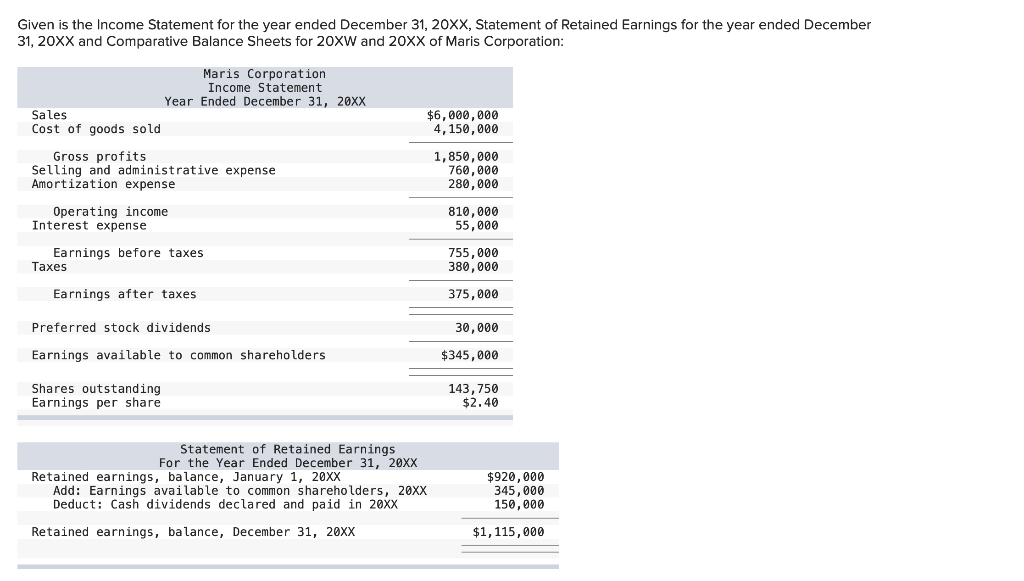
Task: Select the Earnings before taxes label
Action: [128, 252]
